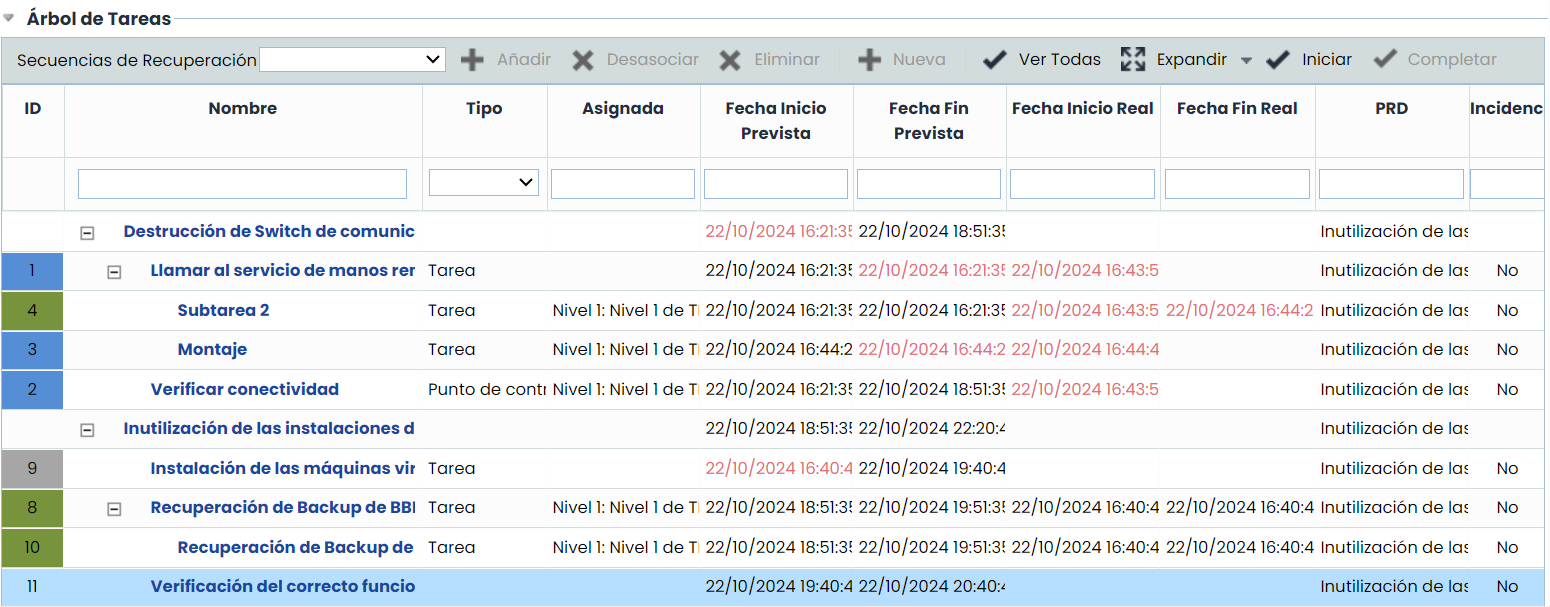Collapse the Árbol de Tareas section

9,18
